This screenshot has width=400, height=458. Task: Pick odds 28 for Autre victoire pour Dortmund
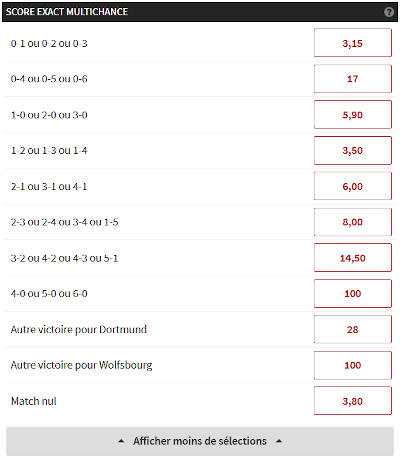(x=353, y=329)
